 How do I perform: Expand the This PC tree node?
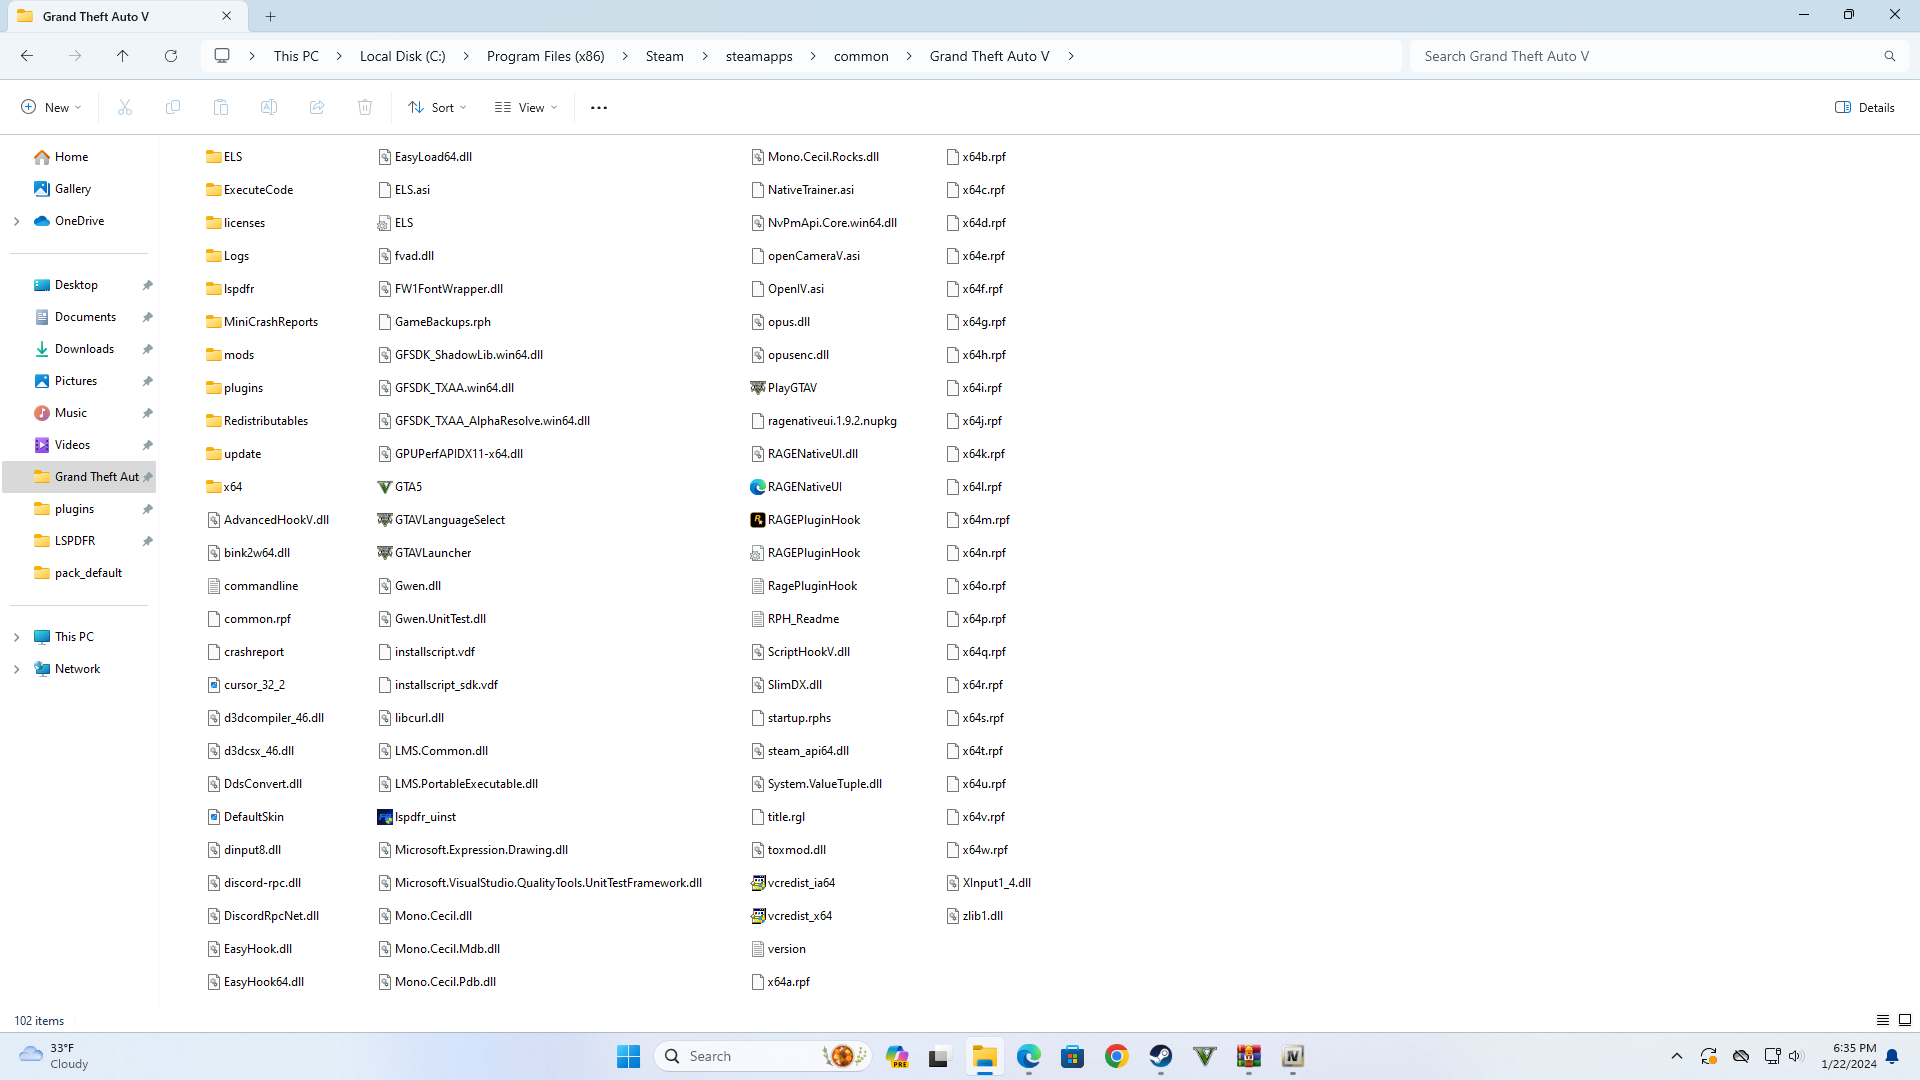(x=16, y=637)
